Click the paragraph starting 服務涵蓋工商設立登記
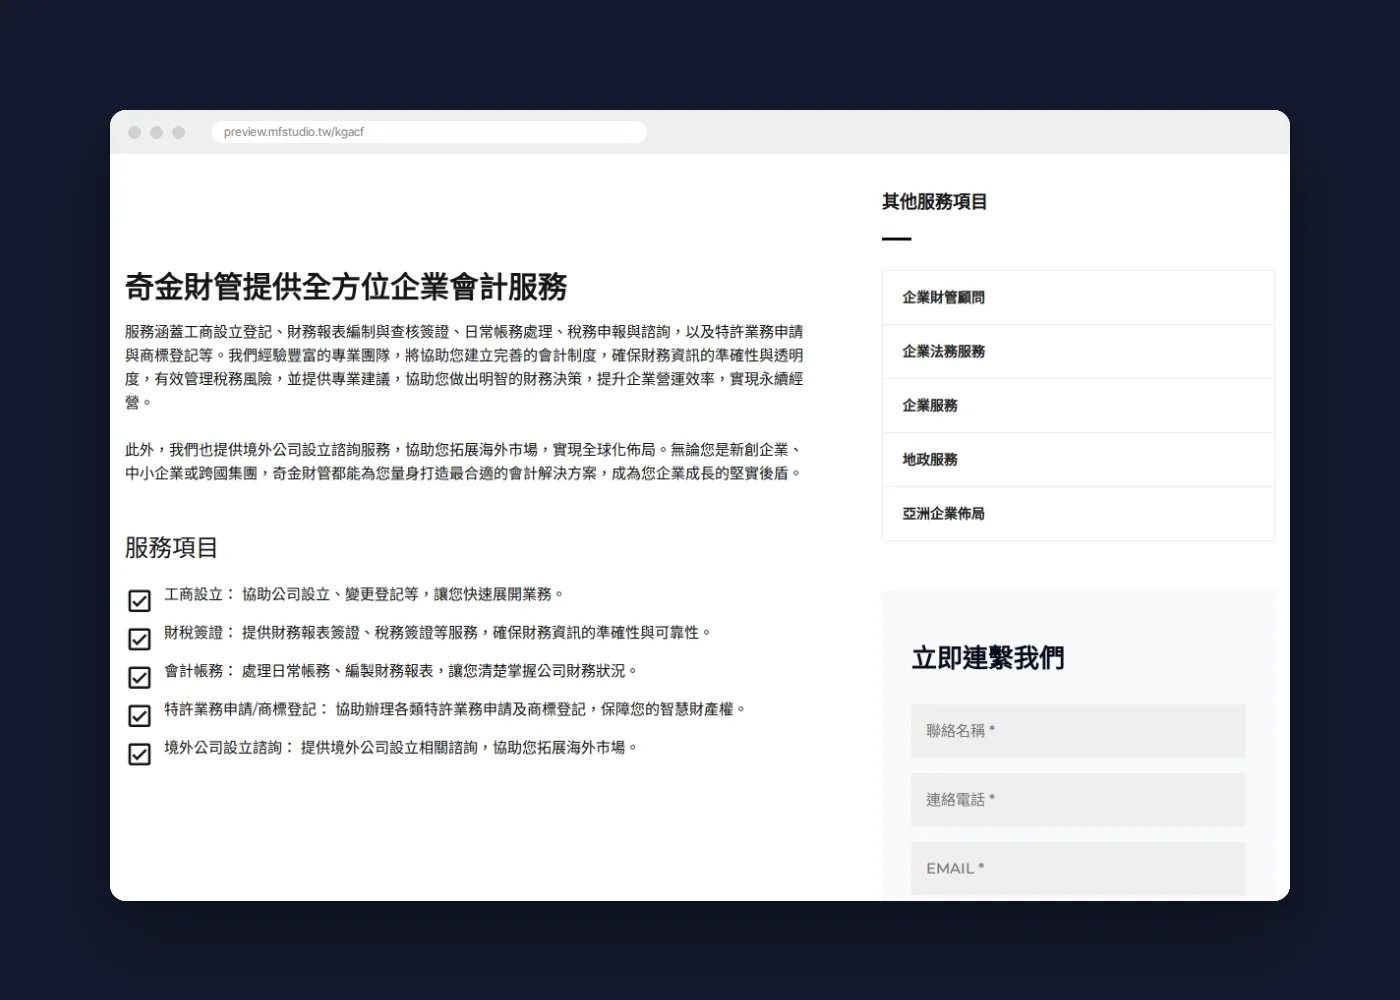The height and width of the screenshot is (1000, 1400). click(464, 367)
